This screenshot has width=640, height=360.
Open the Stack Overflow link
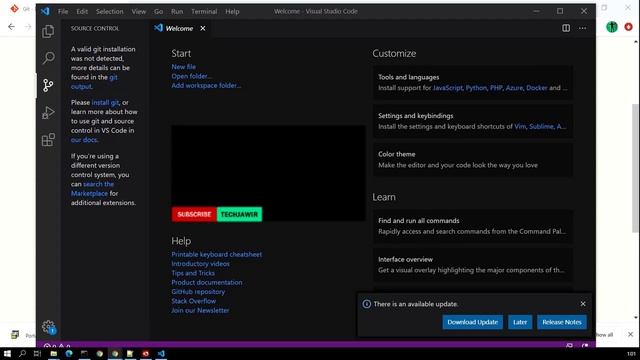(x=193, y=301)
